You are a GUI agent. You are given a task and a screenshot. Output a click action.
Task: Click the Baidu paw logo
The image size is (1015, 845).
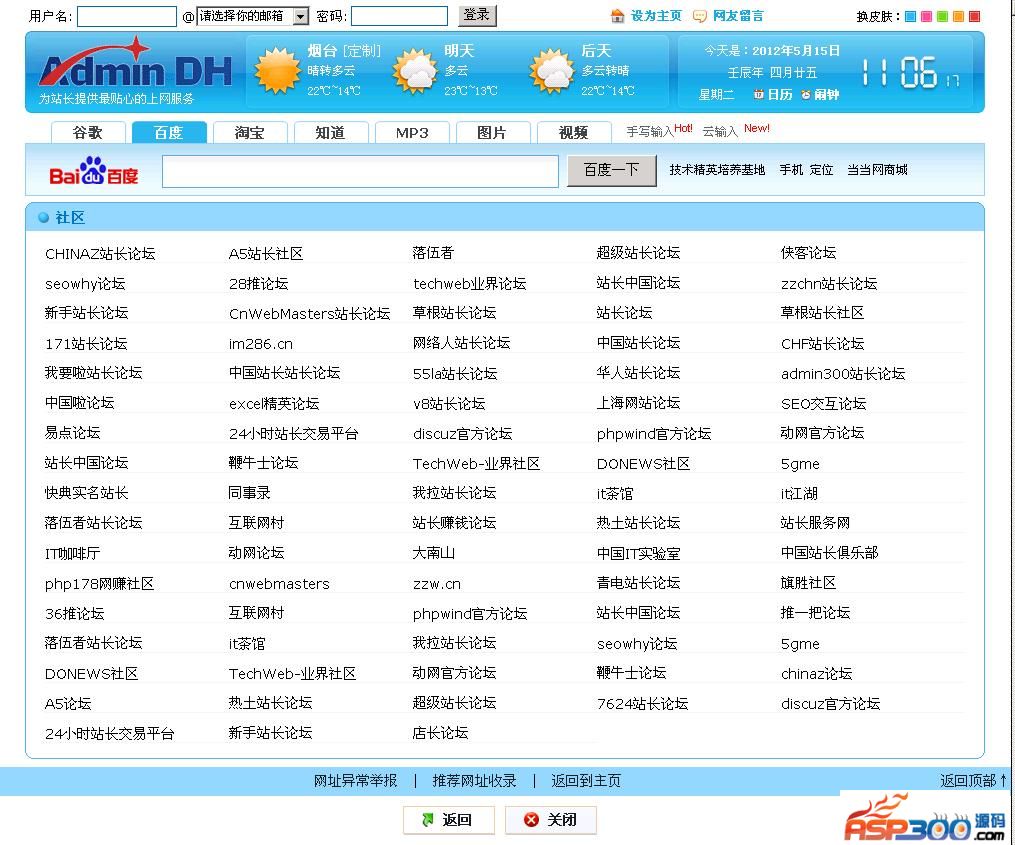coord(93,170)
